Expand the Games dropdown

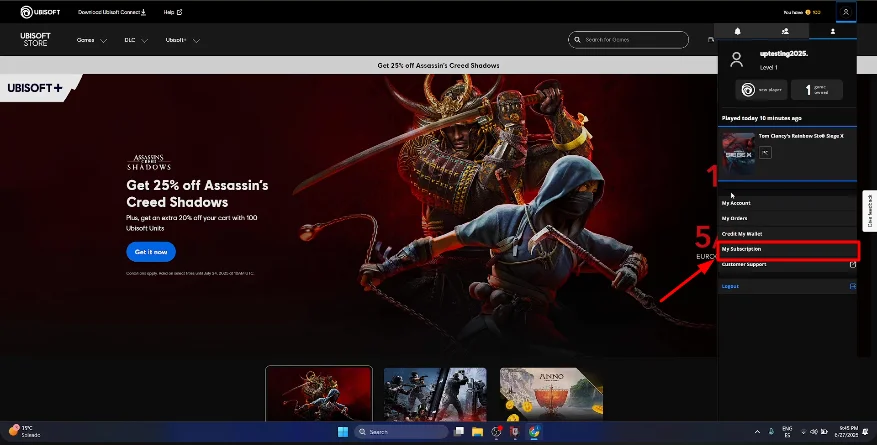pos(92,40)
